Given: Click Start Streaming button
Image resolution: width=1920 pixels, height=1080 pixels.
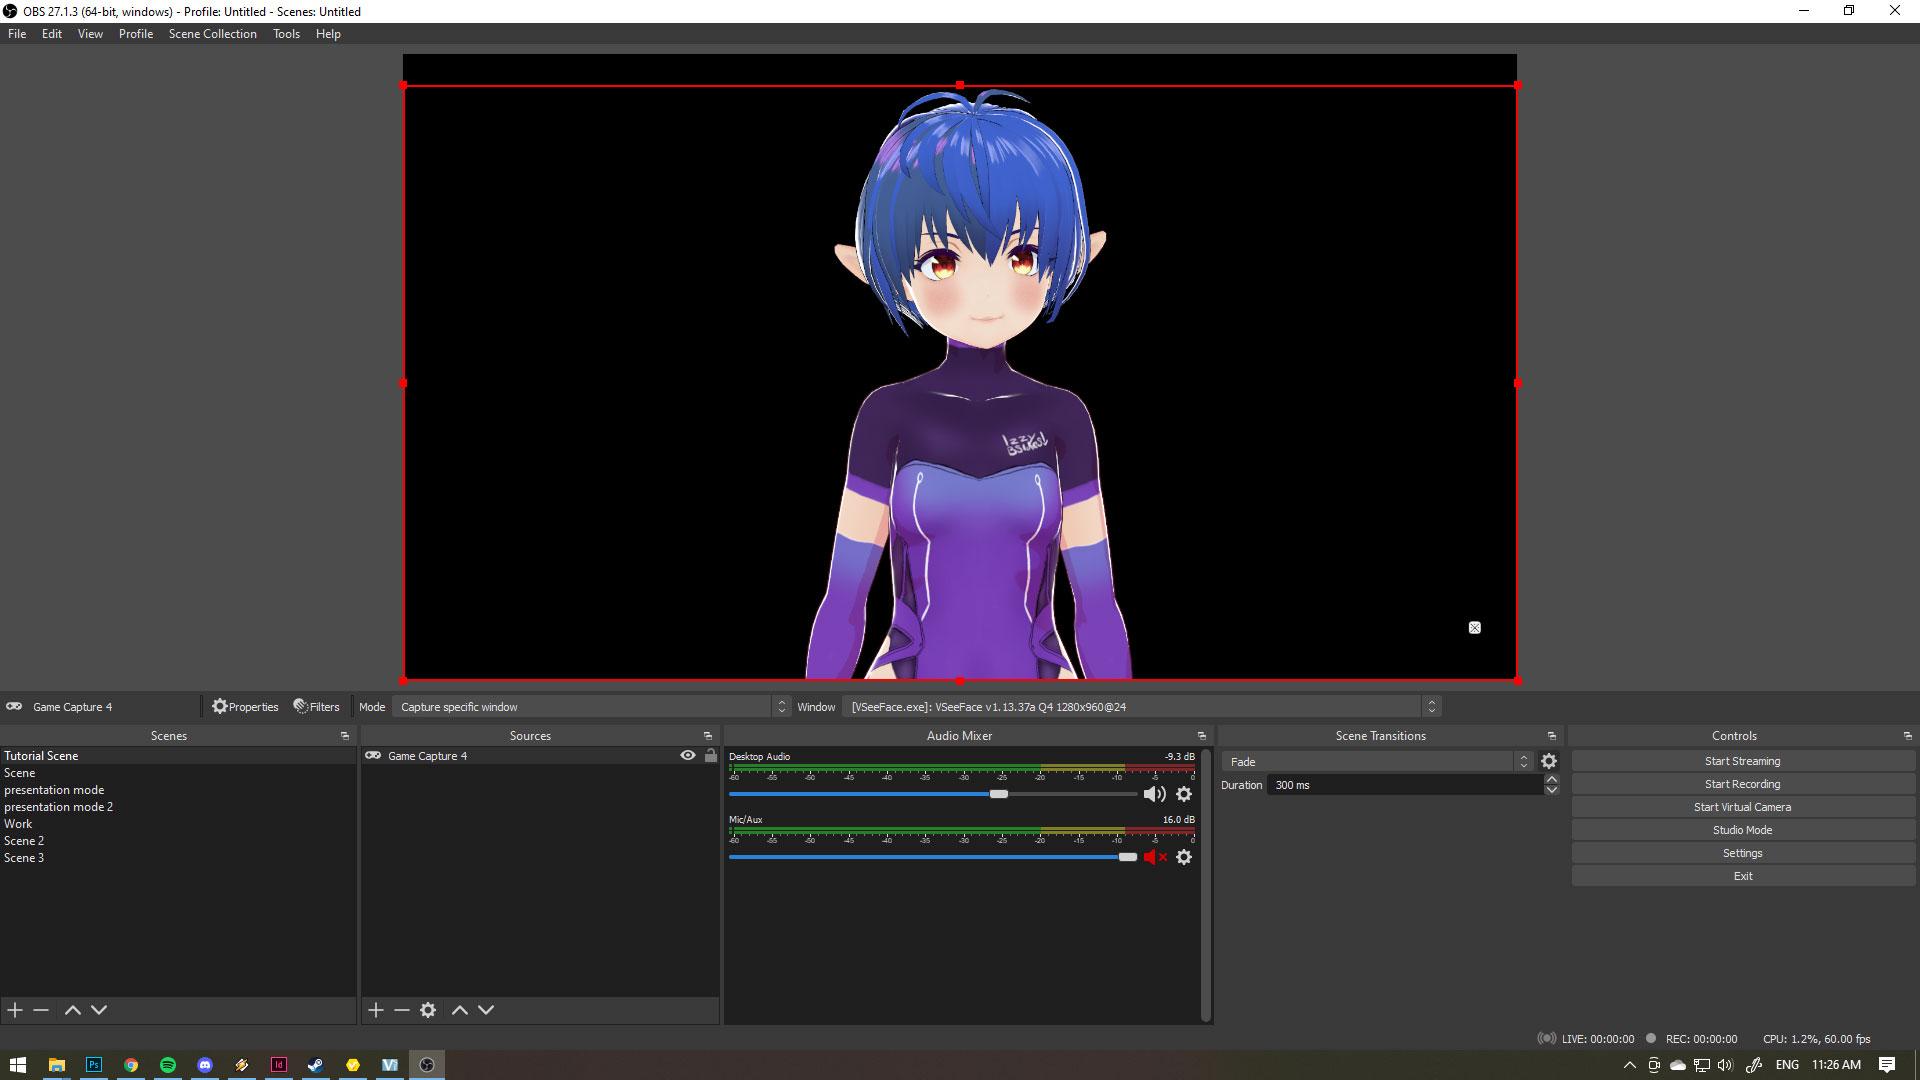Looking at the screenshot, I should [1743, 761].
